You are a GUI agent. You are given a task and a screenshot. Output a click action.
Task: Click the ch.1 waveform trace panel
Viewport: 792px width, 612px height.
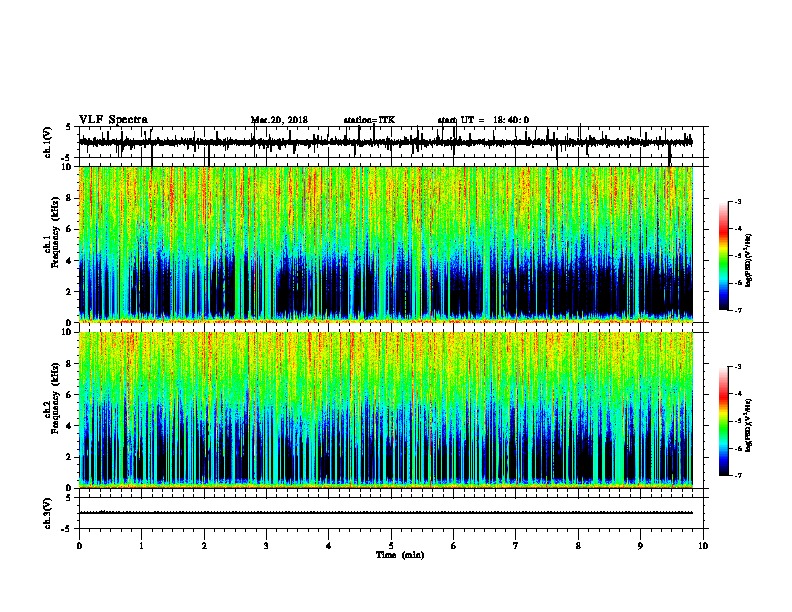[391, 142]
